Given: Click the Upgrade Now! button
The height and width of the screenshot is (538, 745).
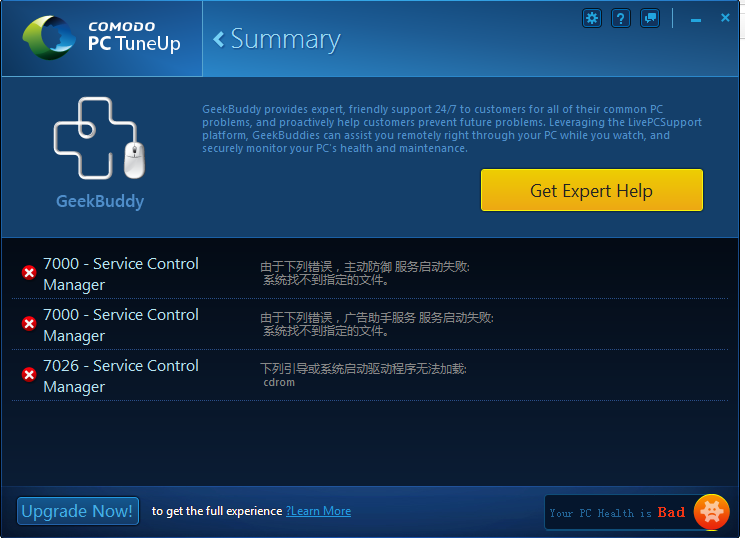Looking at the screenshot, I should coord(78,511).
